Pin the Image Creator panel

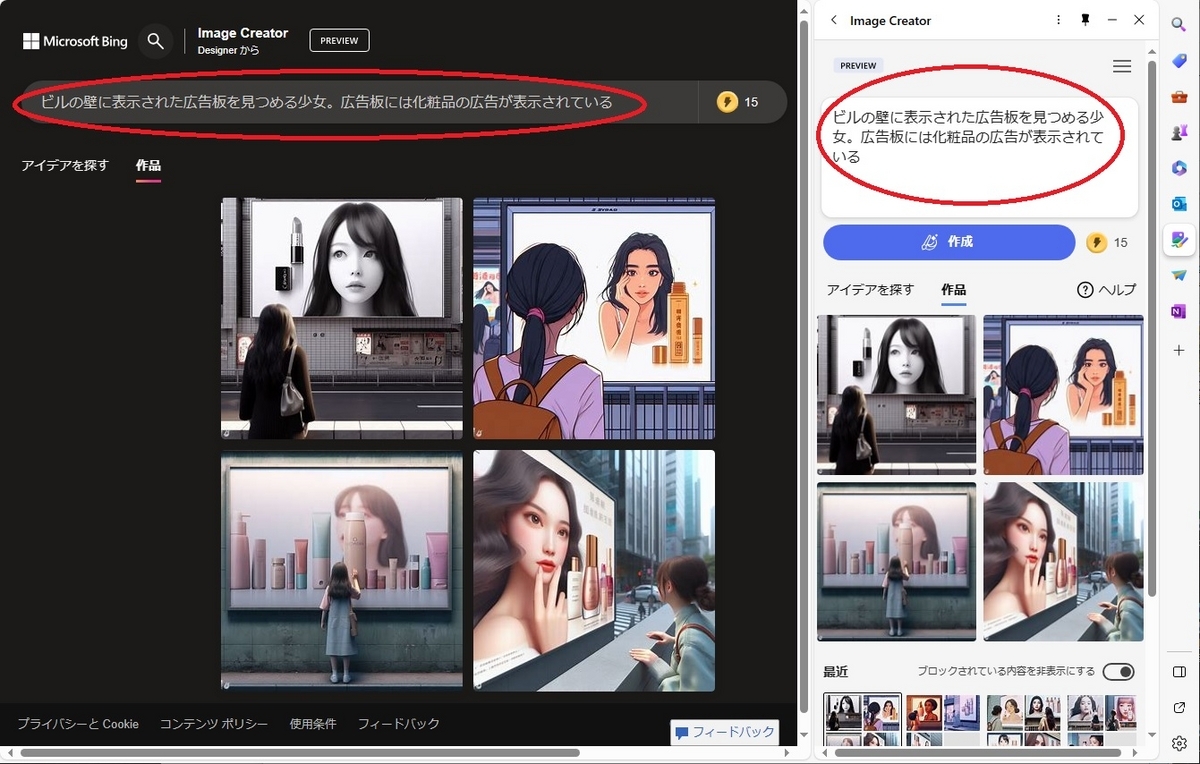(x=1085, y=20)
